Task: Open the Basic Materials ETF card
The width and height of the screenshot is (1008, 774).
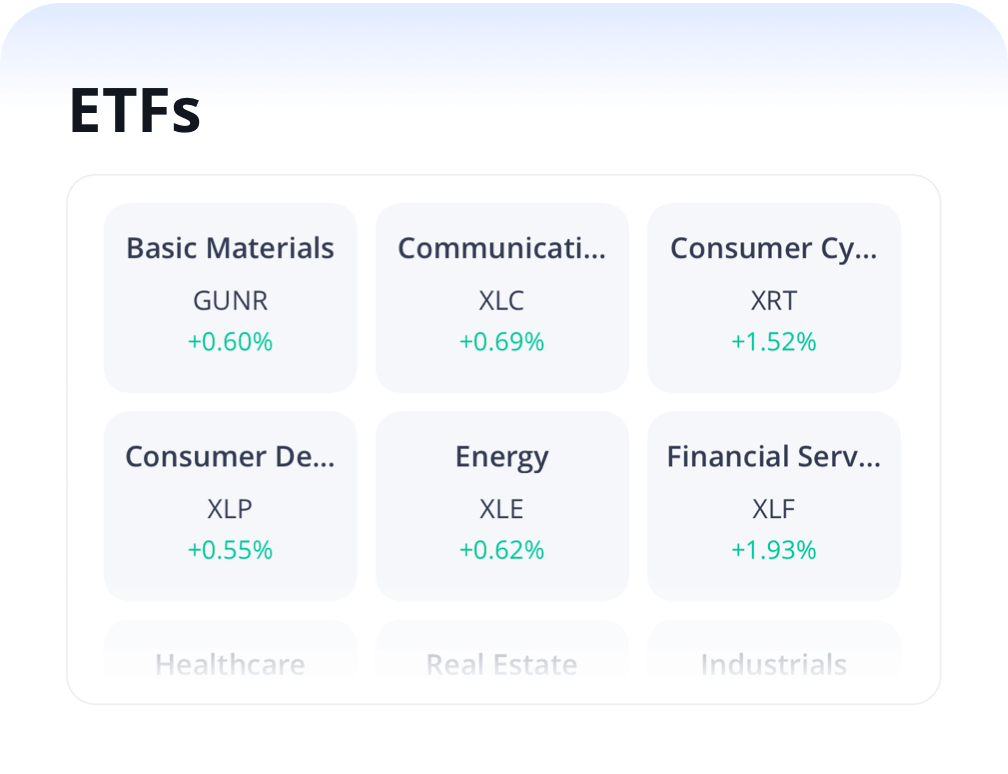Action: point(230,297)
